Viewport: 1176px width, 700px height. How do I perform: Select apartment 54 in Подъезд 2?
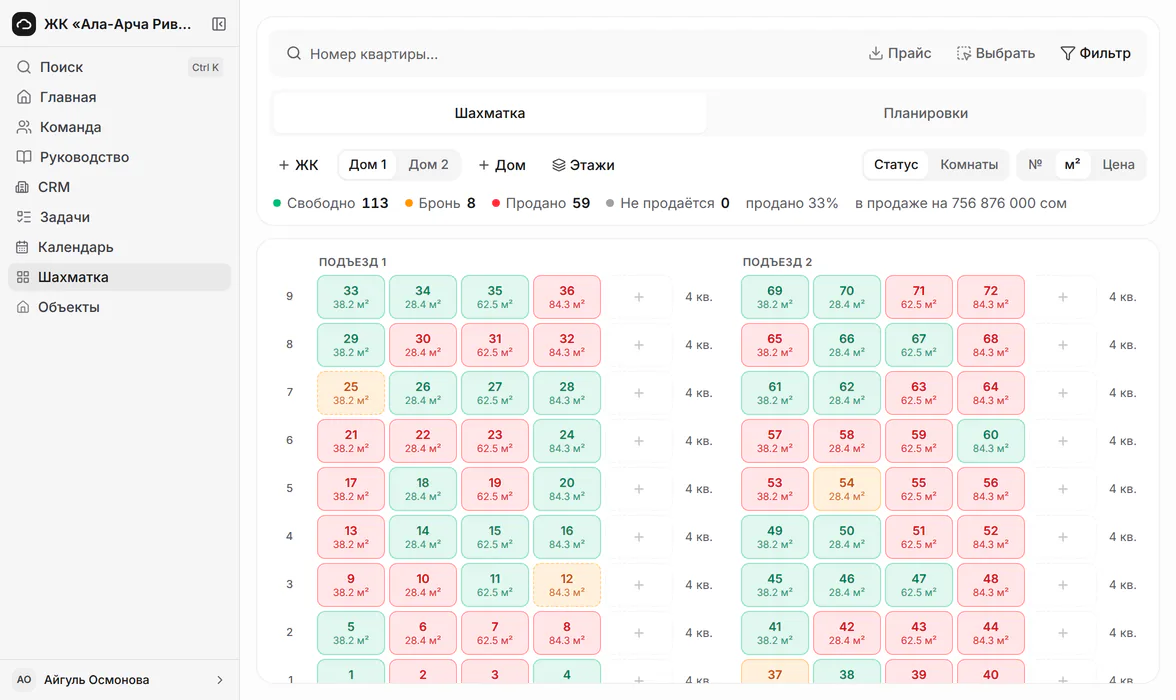(847, 489)
